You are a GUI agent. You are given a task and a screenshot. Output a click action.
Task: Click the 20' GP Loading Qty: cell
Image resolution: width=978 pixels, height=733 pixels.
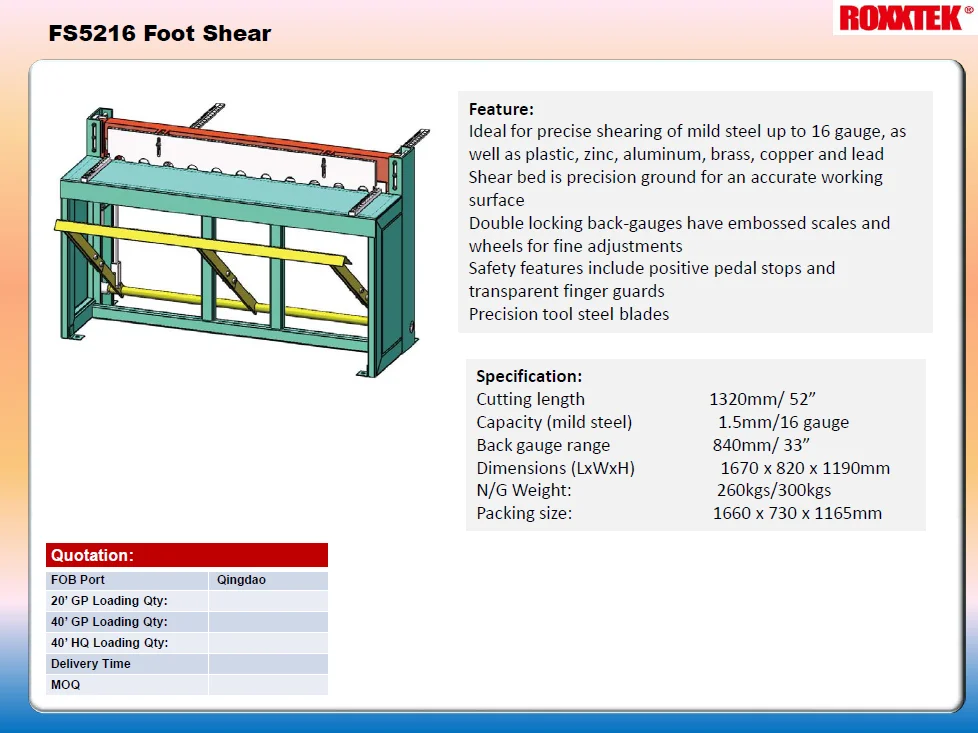127,601
